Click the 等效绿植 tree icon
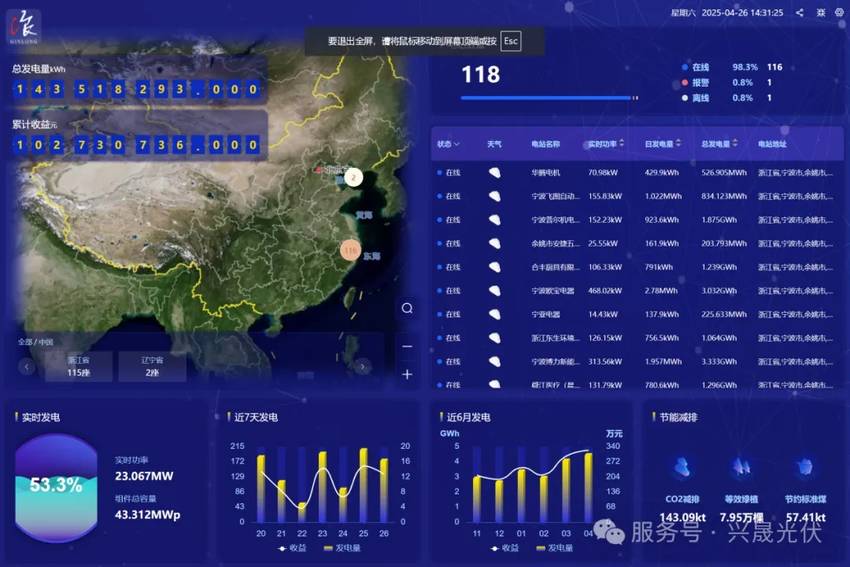The image size is (850, 567). pyautogui.click(x=742, y=467)
